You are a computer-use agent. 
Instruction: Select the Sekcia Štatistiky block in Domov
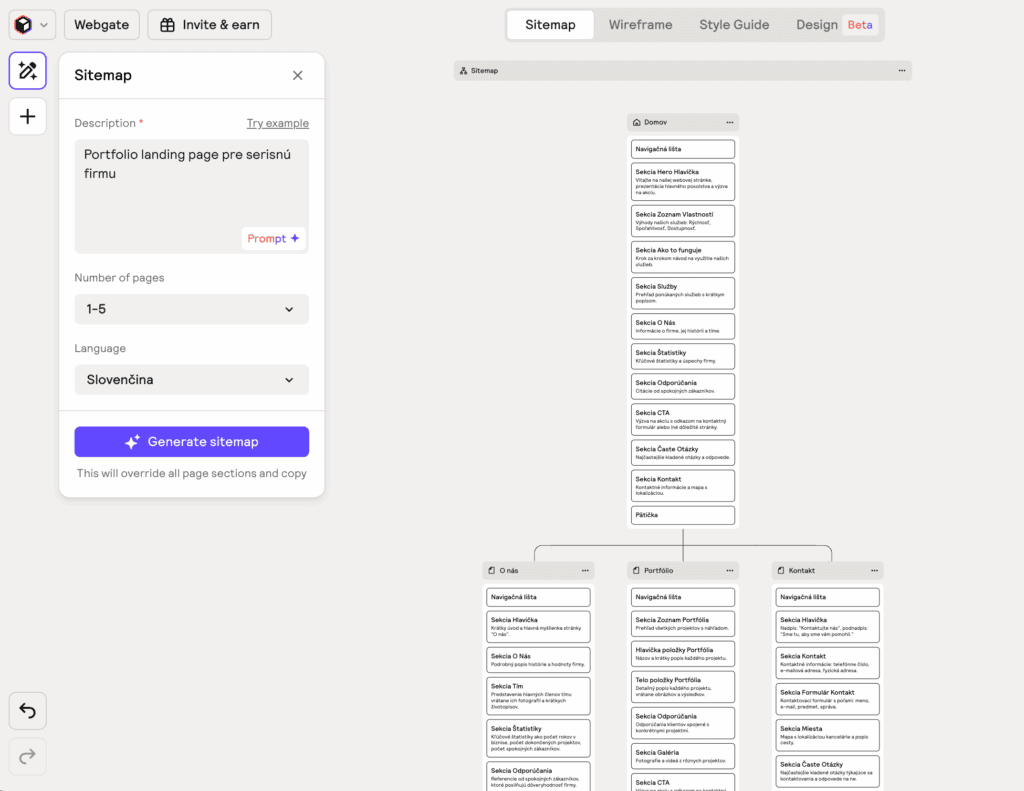pyautogui.click(x=682, y=356)
